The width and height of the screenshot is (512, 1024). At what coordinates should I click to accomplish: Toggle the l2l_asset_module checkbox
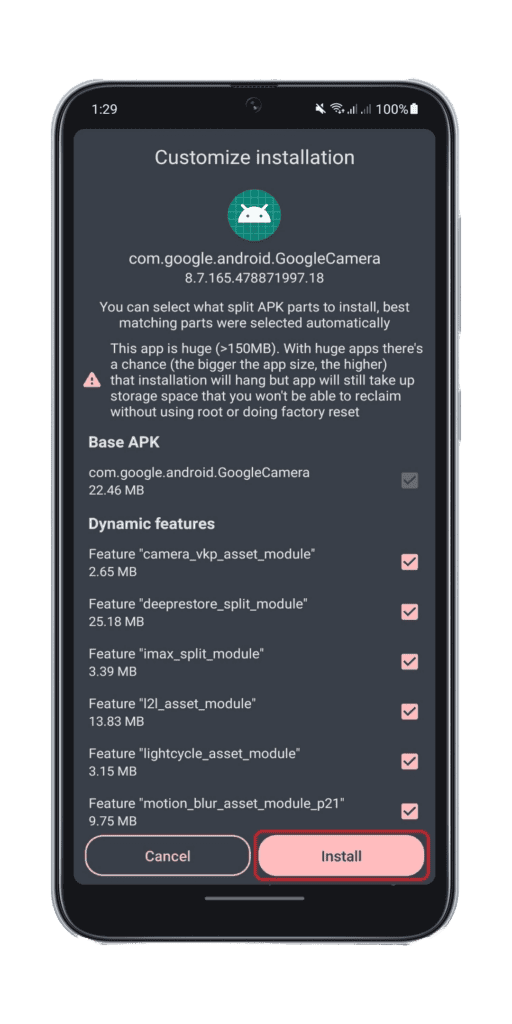409,712
